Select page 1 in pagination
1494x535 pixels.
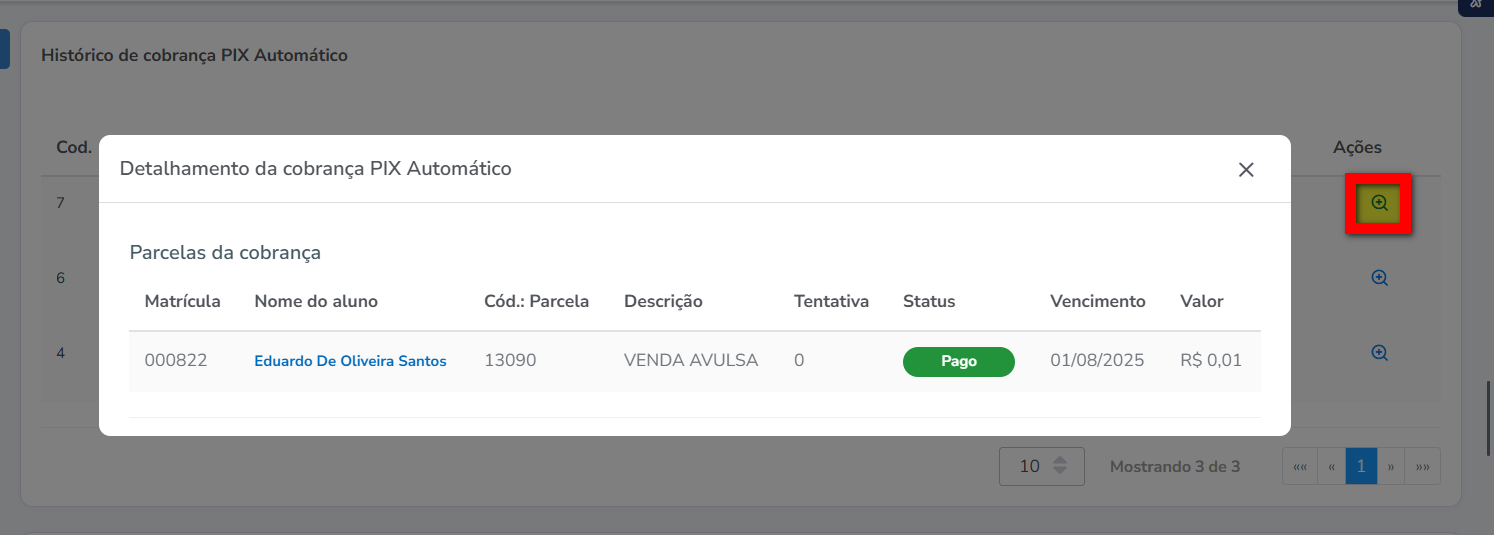1361,467
